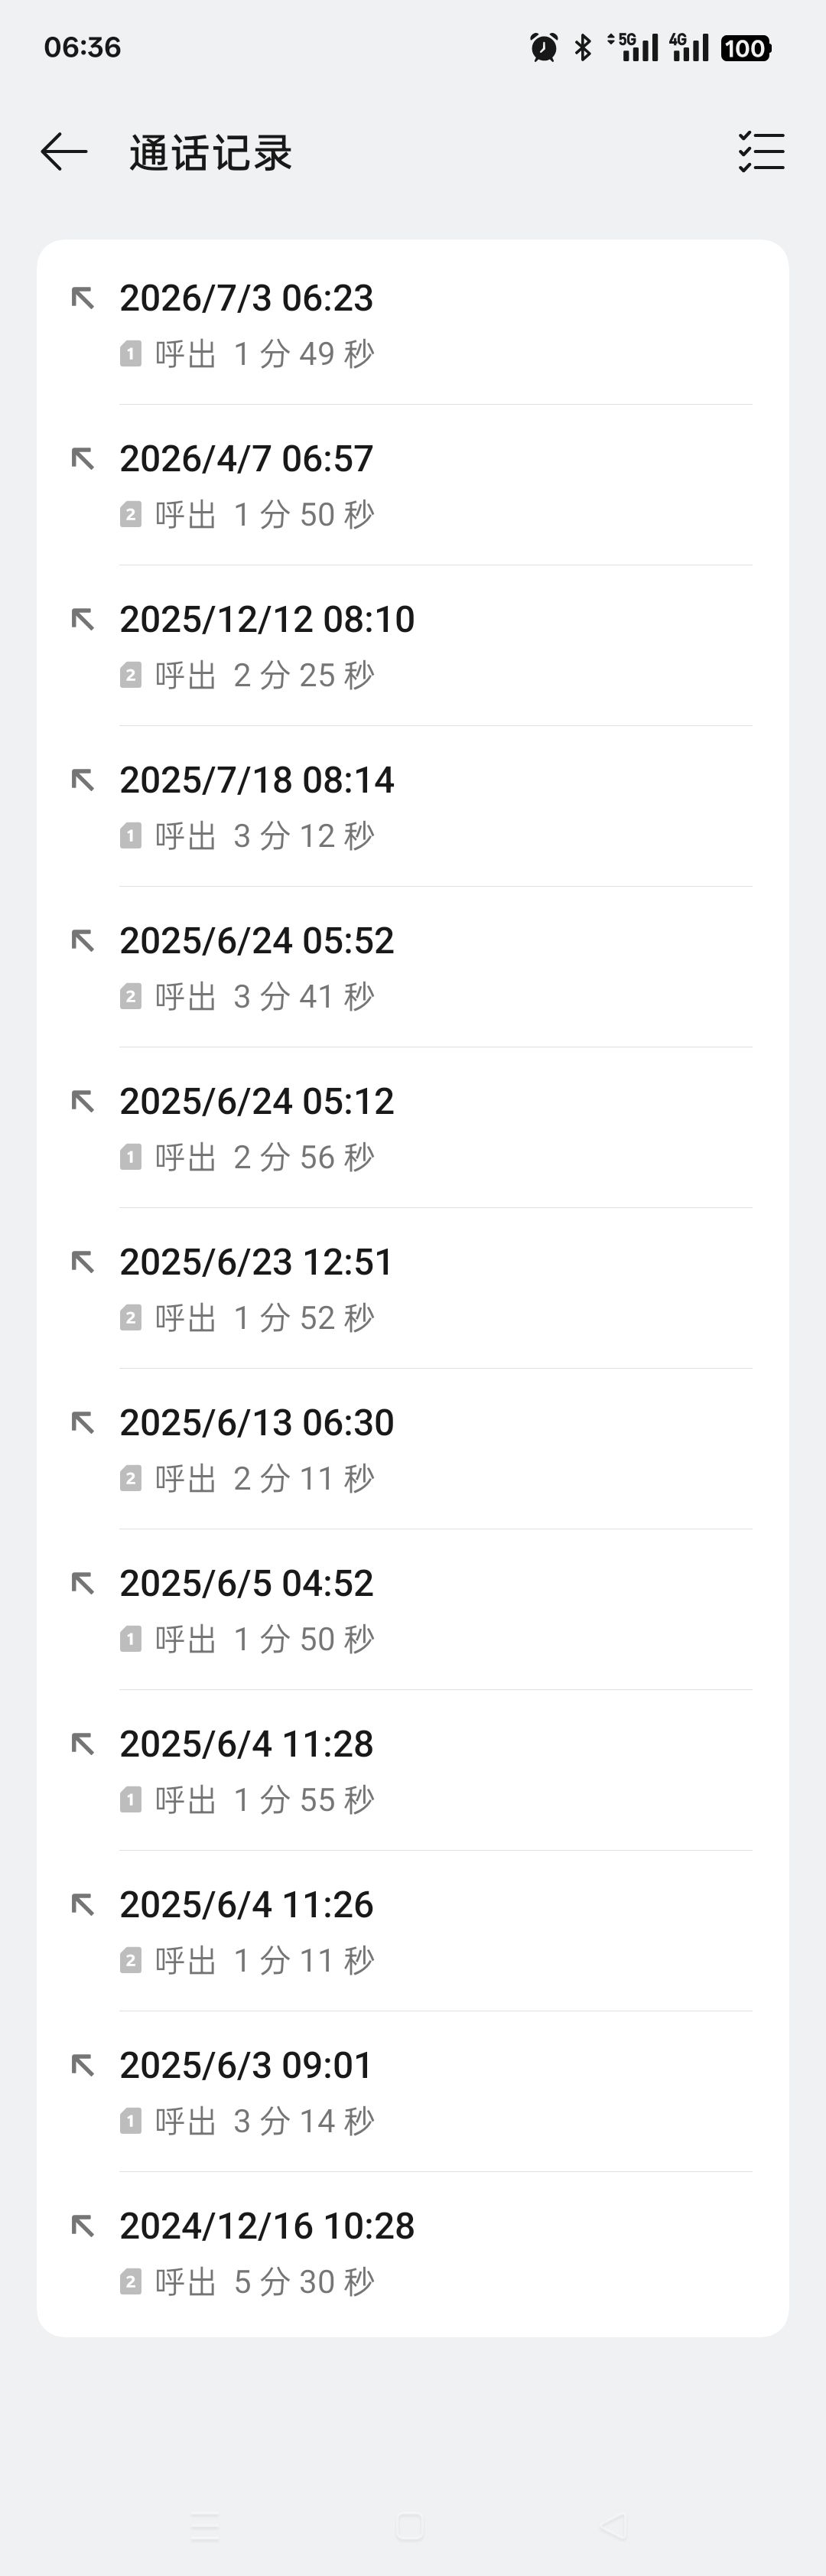Screen dimensions: 826x2576
Task: Tap the 通话记录 page title
Action: click(x=210, y=153)
